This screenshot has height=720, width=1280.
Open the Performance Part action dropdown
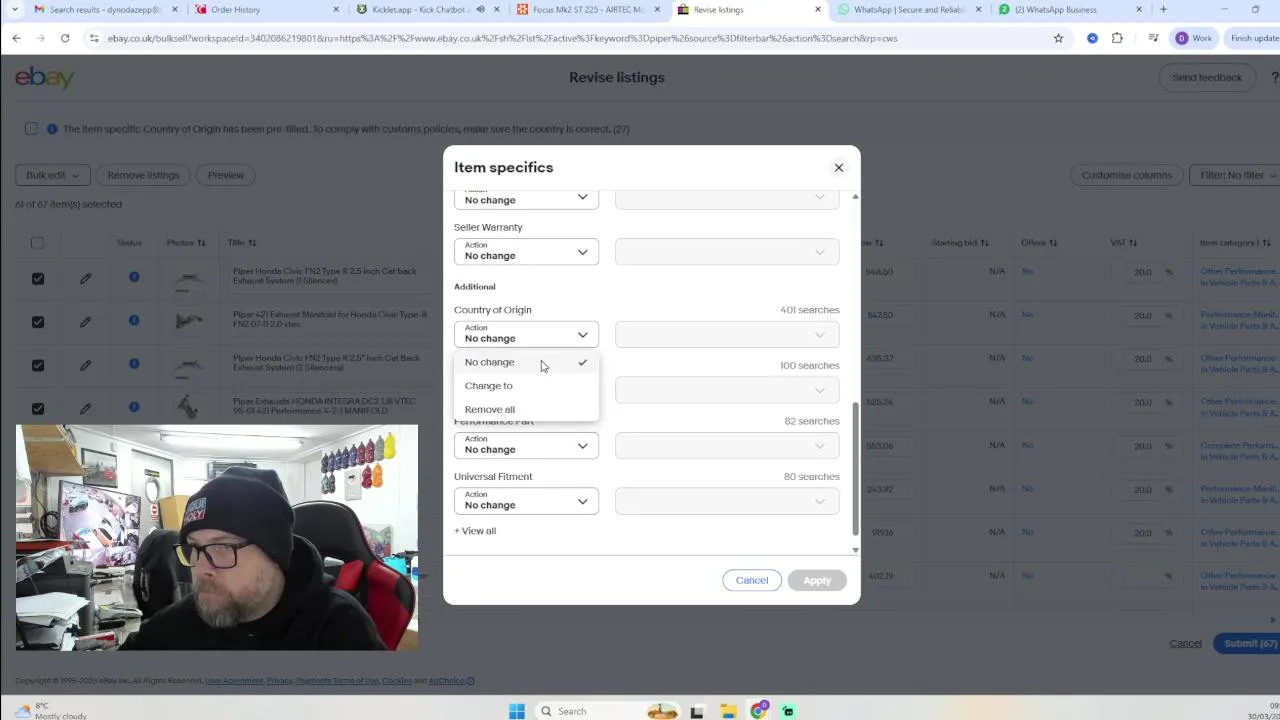526,445
